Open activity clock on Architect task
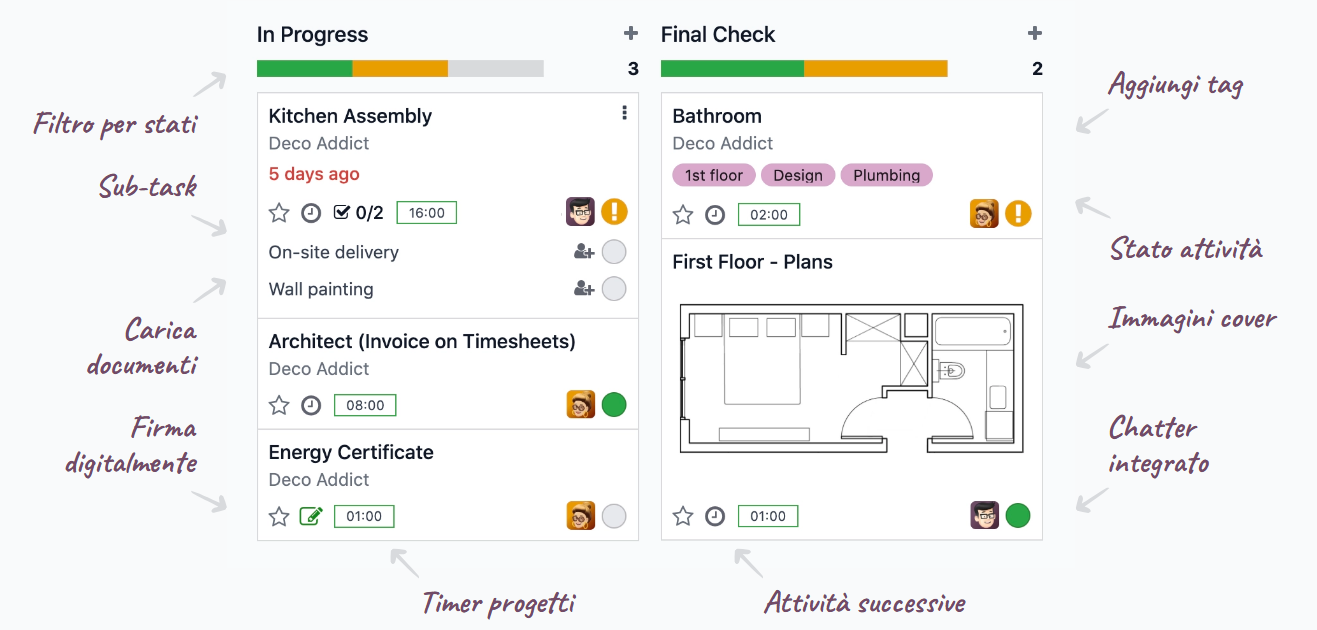 click(x=311, y=405)
